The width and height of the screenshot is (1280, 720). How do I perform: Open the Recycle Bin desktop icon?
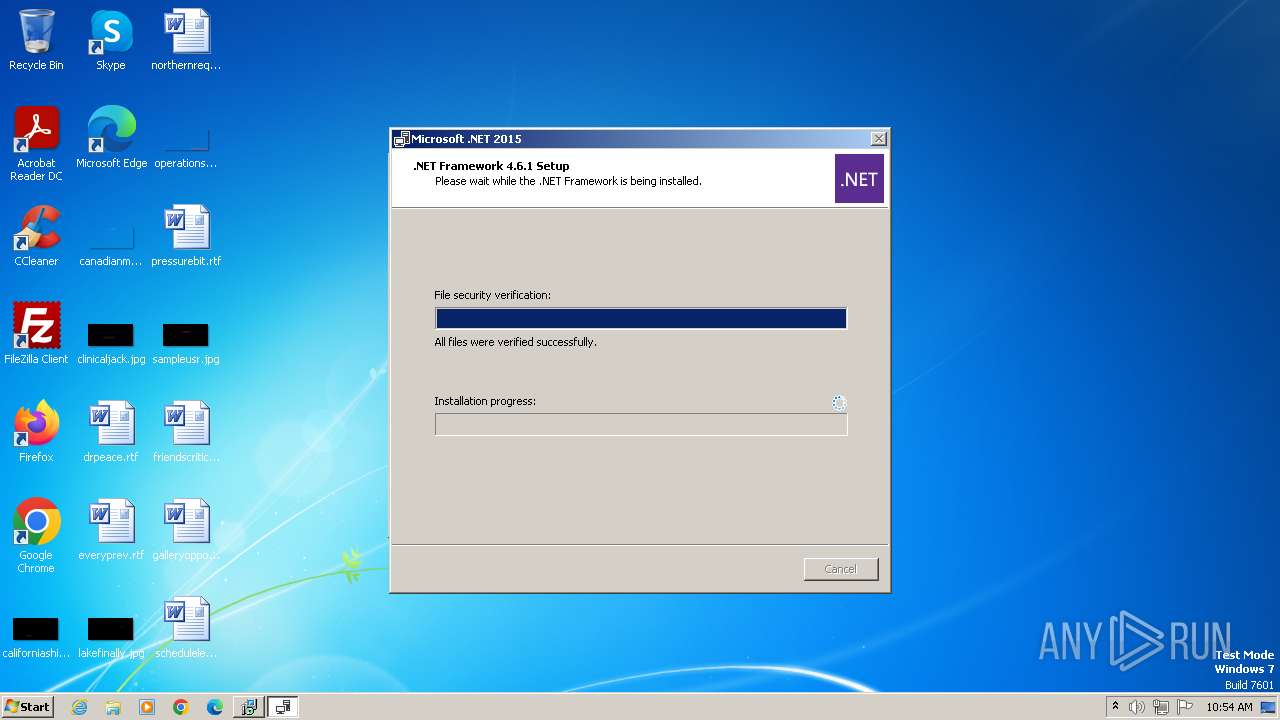coord(36,40)
